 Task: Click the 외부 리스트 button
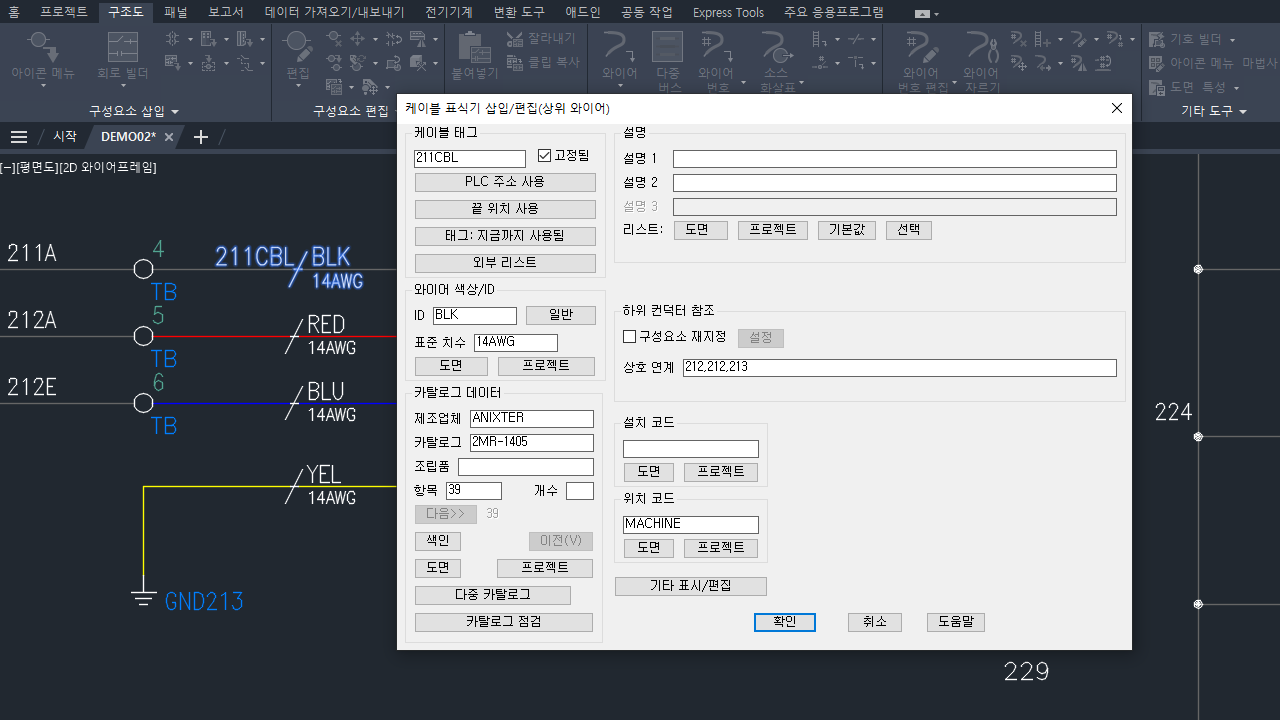pyautogui.click(x=505, y=263)
